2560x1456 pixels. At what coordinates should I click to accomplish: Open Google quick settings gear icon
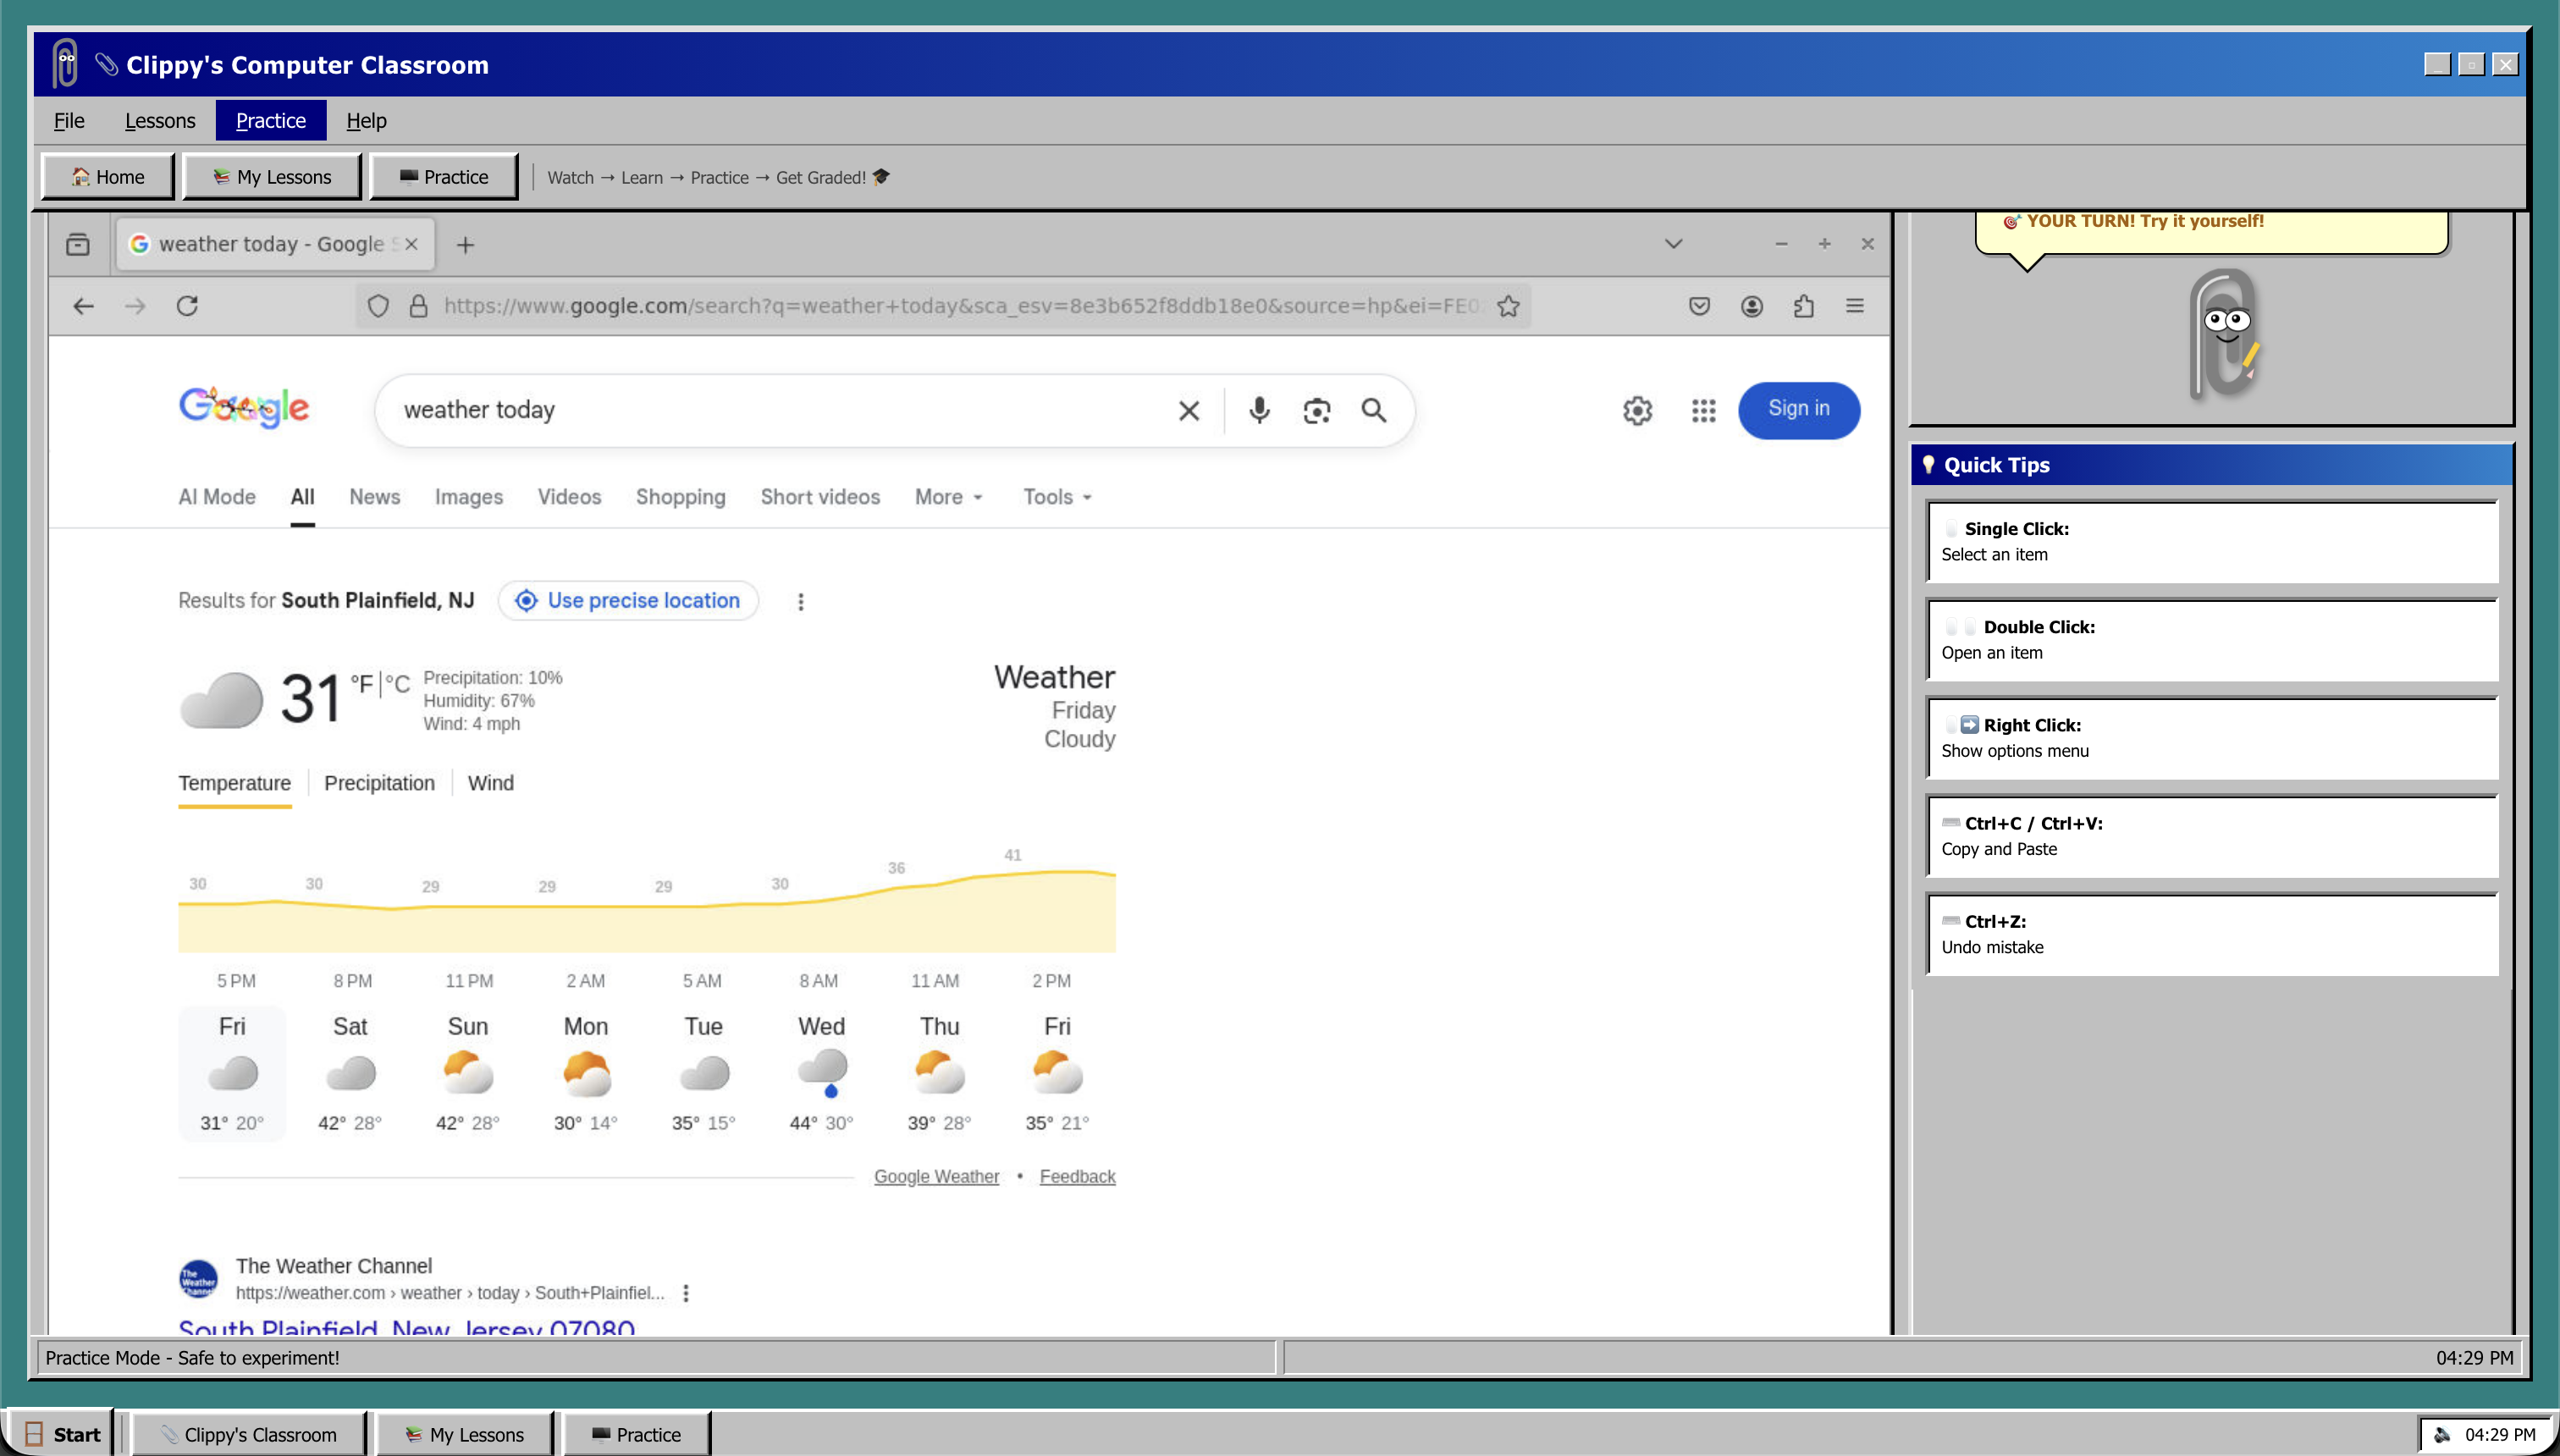pos(1637,410)
